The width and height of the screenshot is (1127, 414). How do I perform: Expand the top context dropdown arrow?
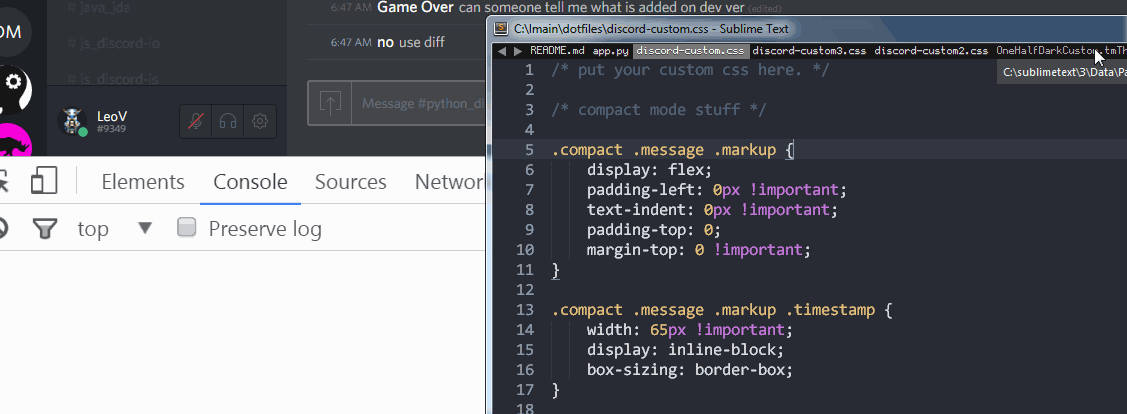click(145, 228)
